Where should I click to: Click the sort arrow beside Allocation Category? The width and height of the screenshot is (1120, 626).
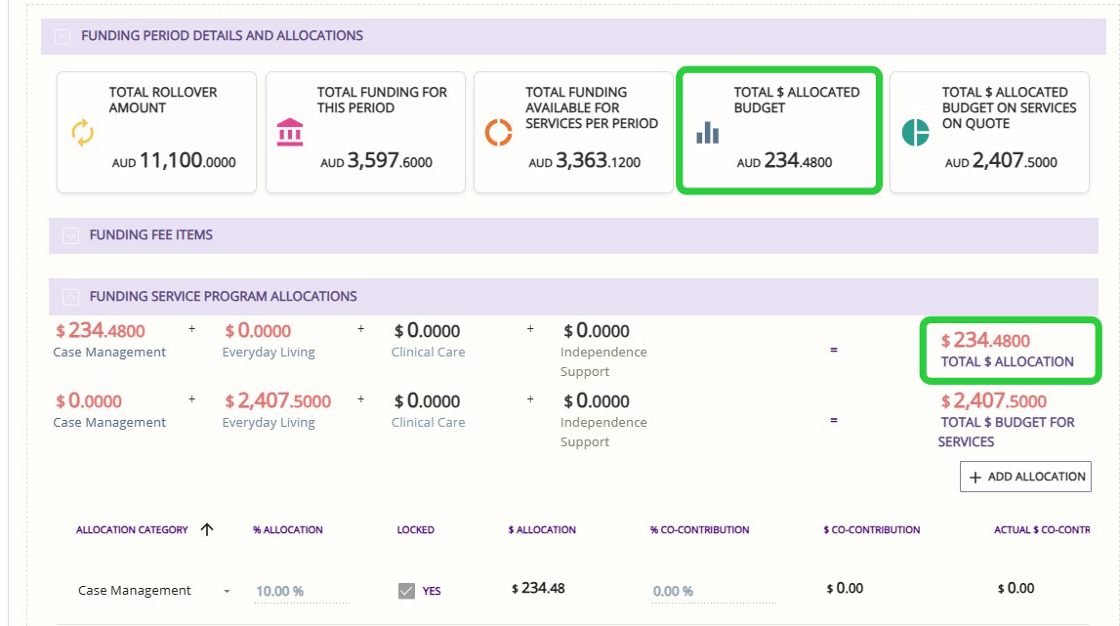tap(207, 530)
